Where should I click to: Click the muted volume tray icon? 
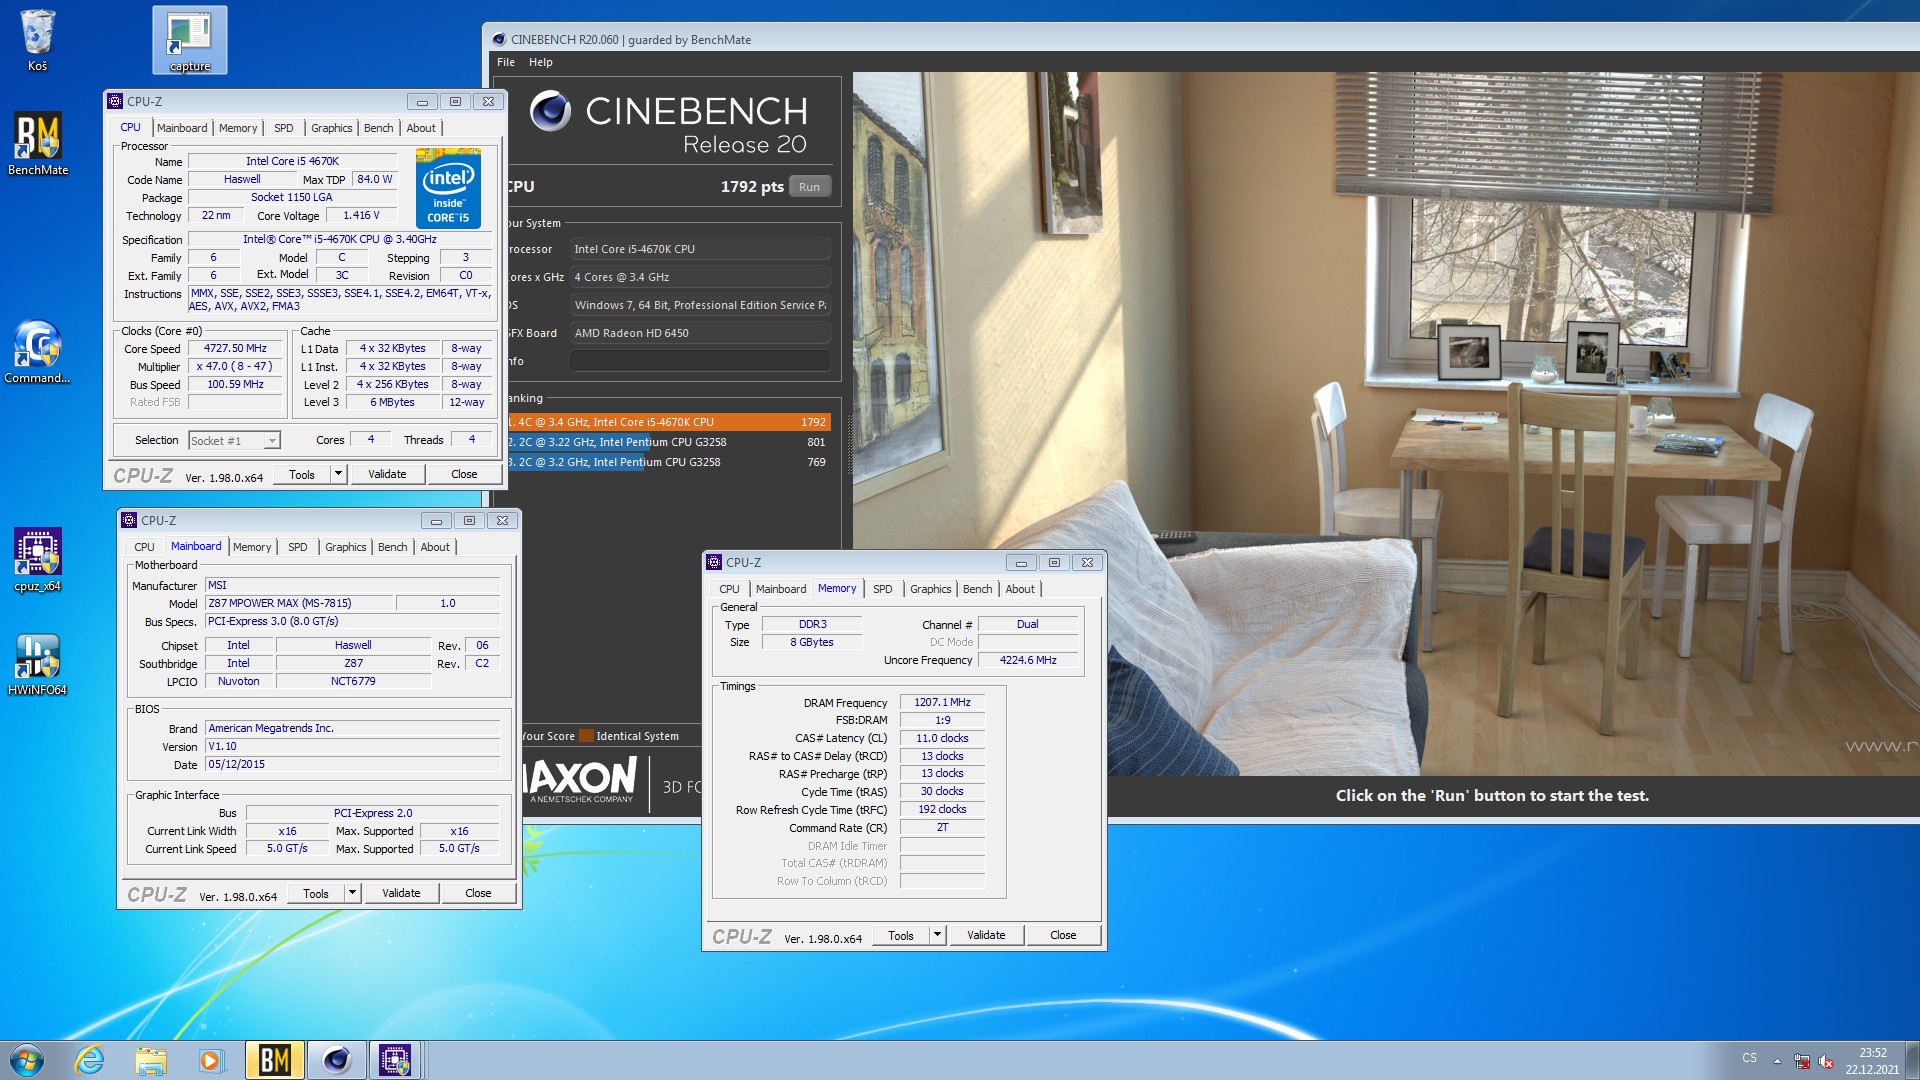click(x=1826, y=1061)
